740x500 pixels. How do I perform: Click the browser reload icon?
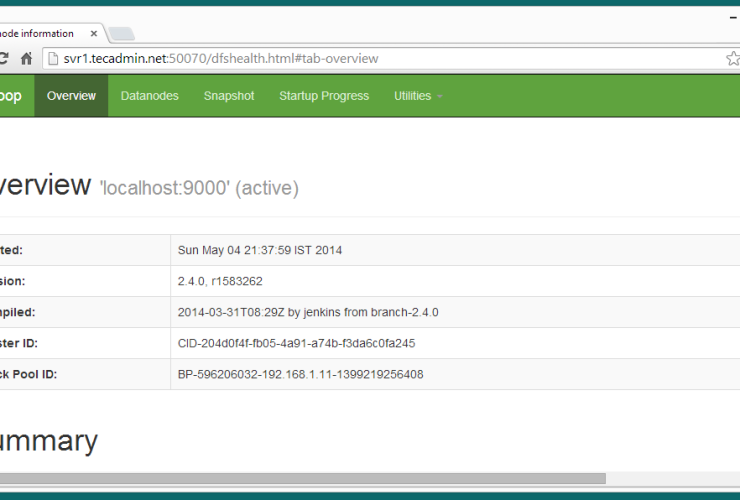[x=4, y=58]
